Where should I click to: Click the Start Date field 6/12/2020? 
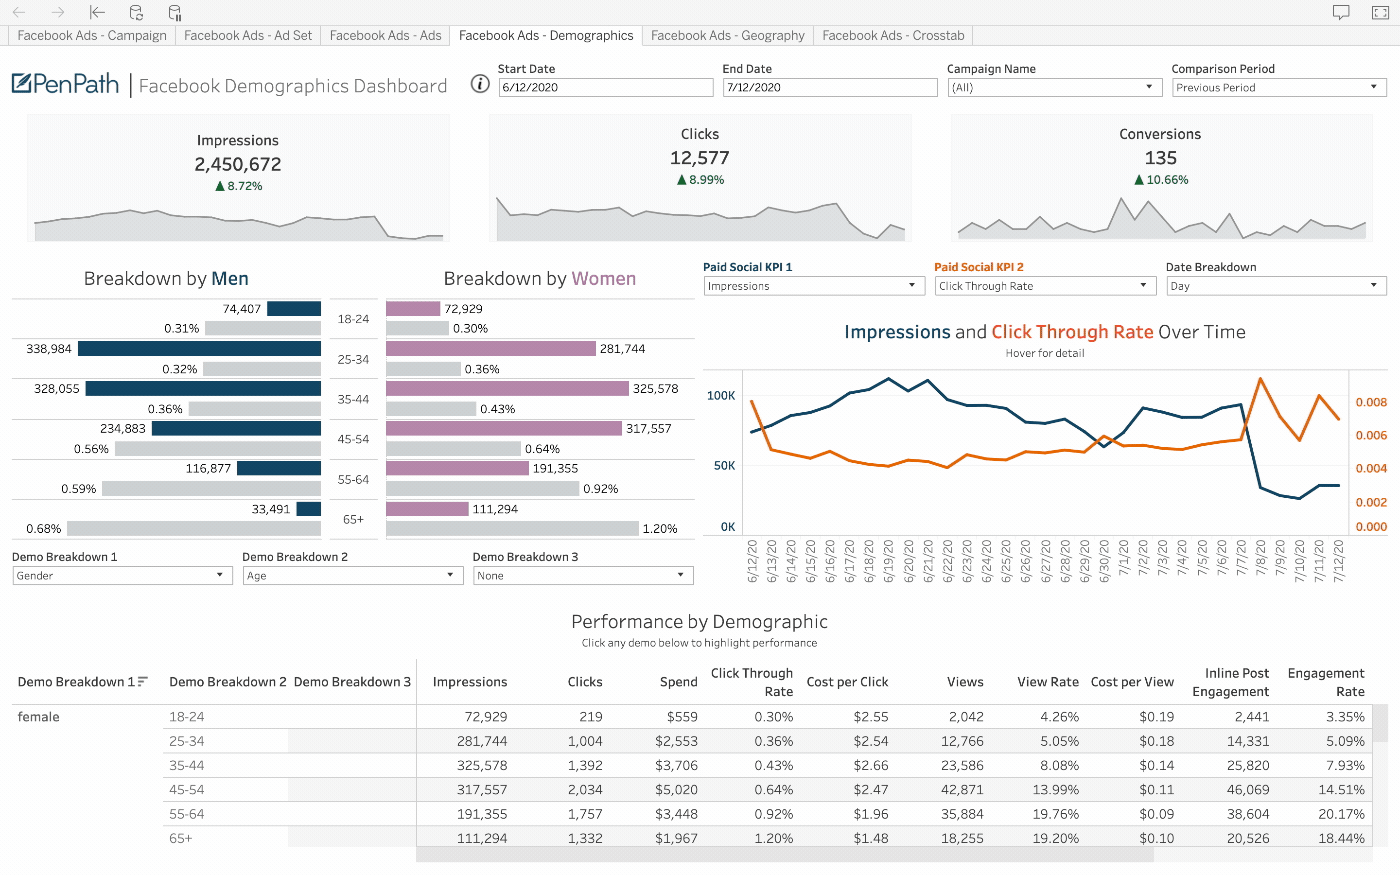(606, 88)
